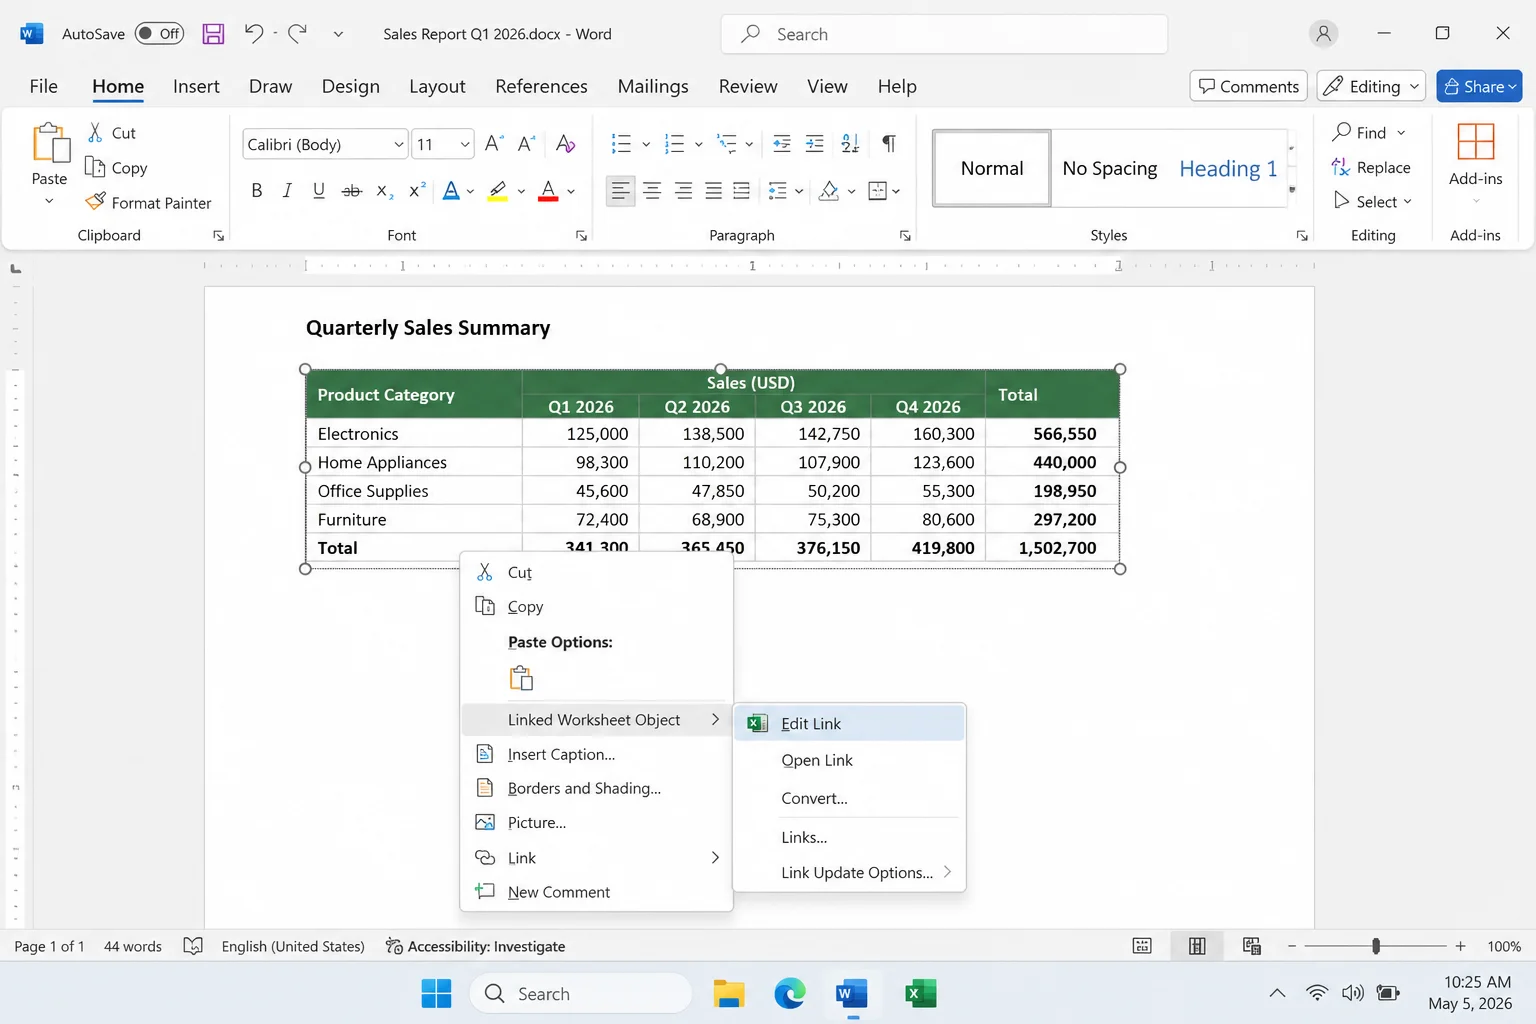This screenshot has width=1536, height=1024.
Task: Choose the paste option icon in context menu
Action: [521, 678]
